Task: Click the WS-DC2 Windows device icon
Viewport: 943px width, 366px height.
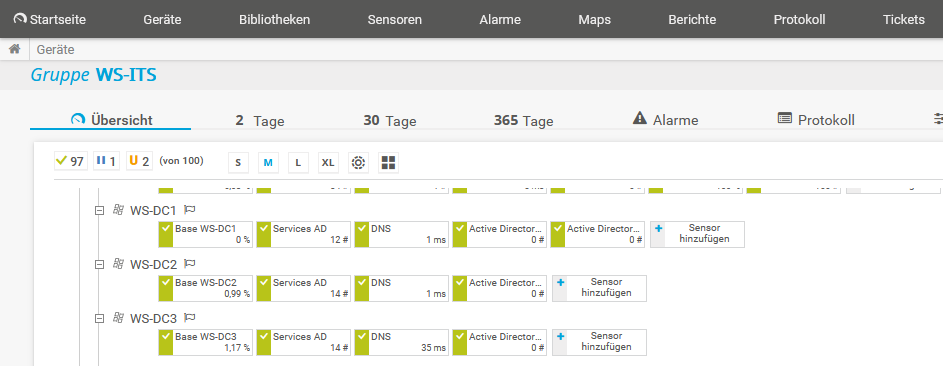Action: point(118,264)
